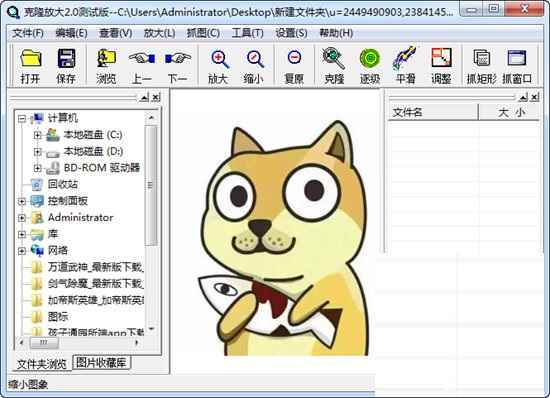Select 回收站 in the folder tree

62,184
